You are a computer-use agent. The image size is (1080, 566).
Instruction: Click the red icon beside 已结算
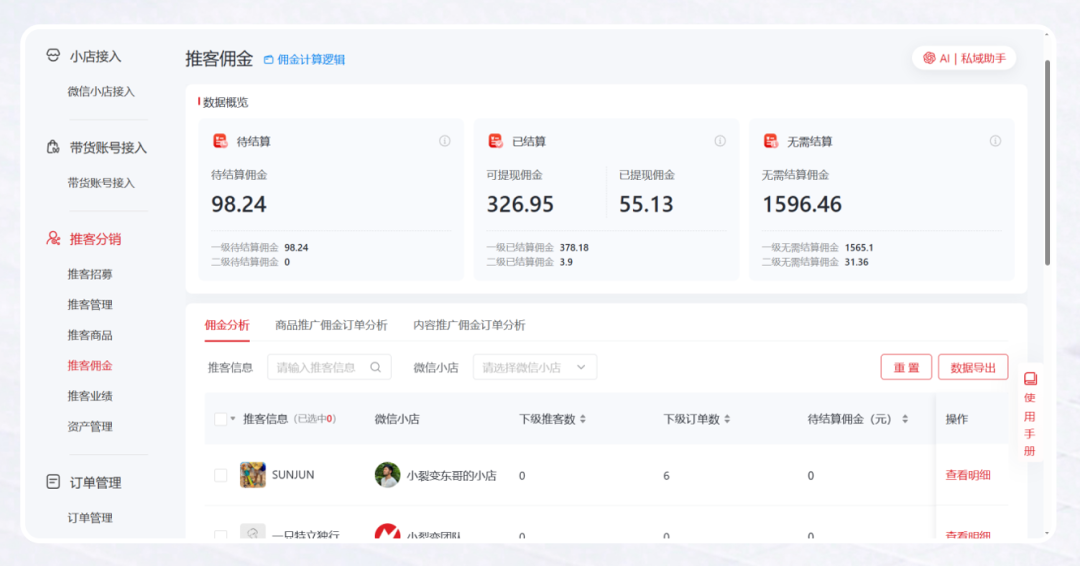[495, 141]
